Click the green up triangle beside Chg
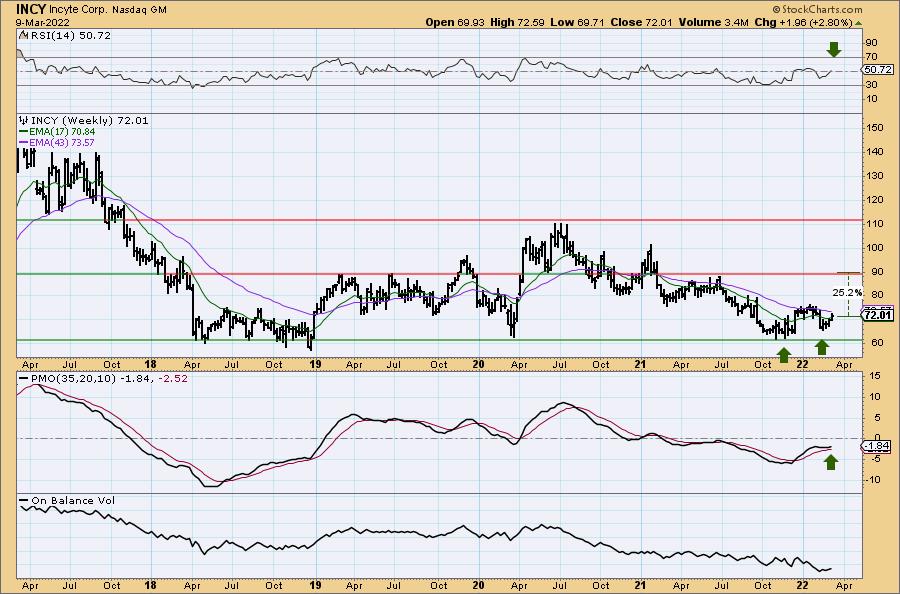The image size is (900, 594). click(x=858, y=23)
